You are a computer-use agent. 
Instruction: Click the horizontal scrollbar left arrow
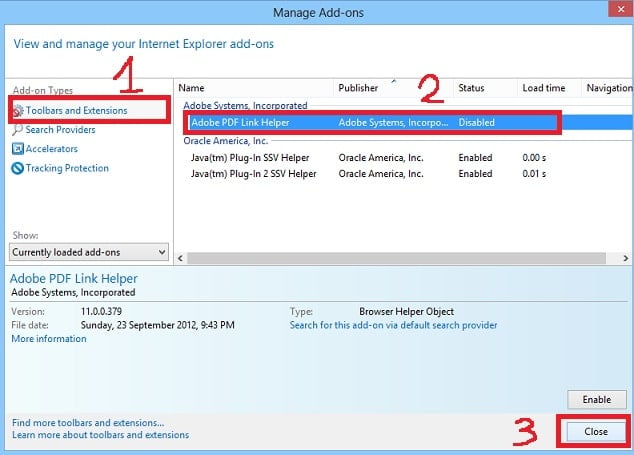tap(180, 258)
